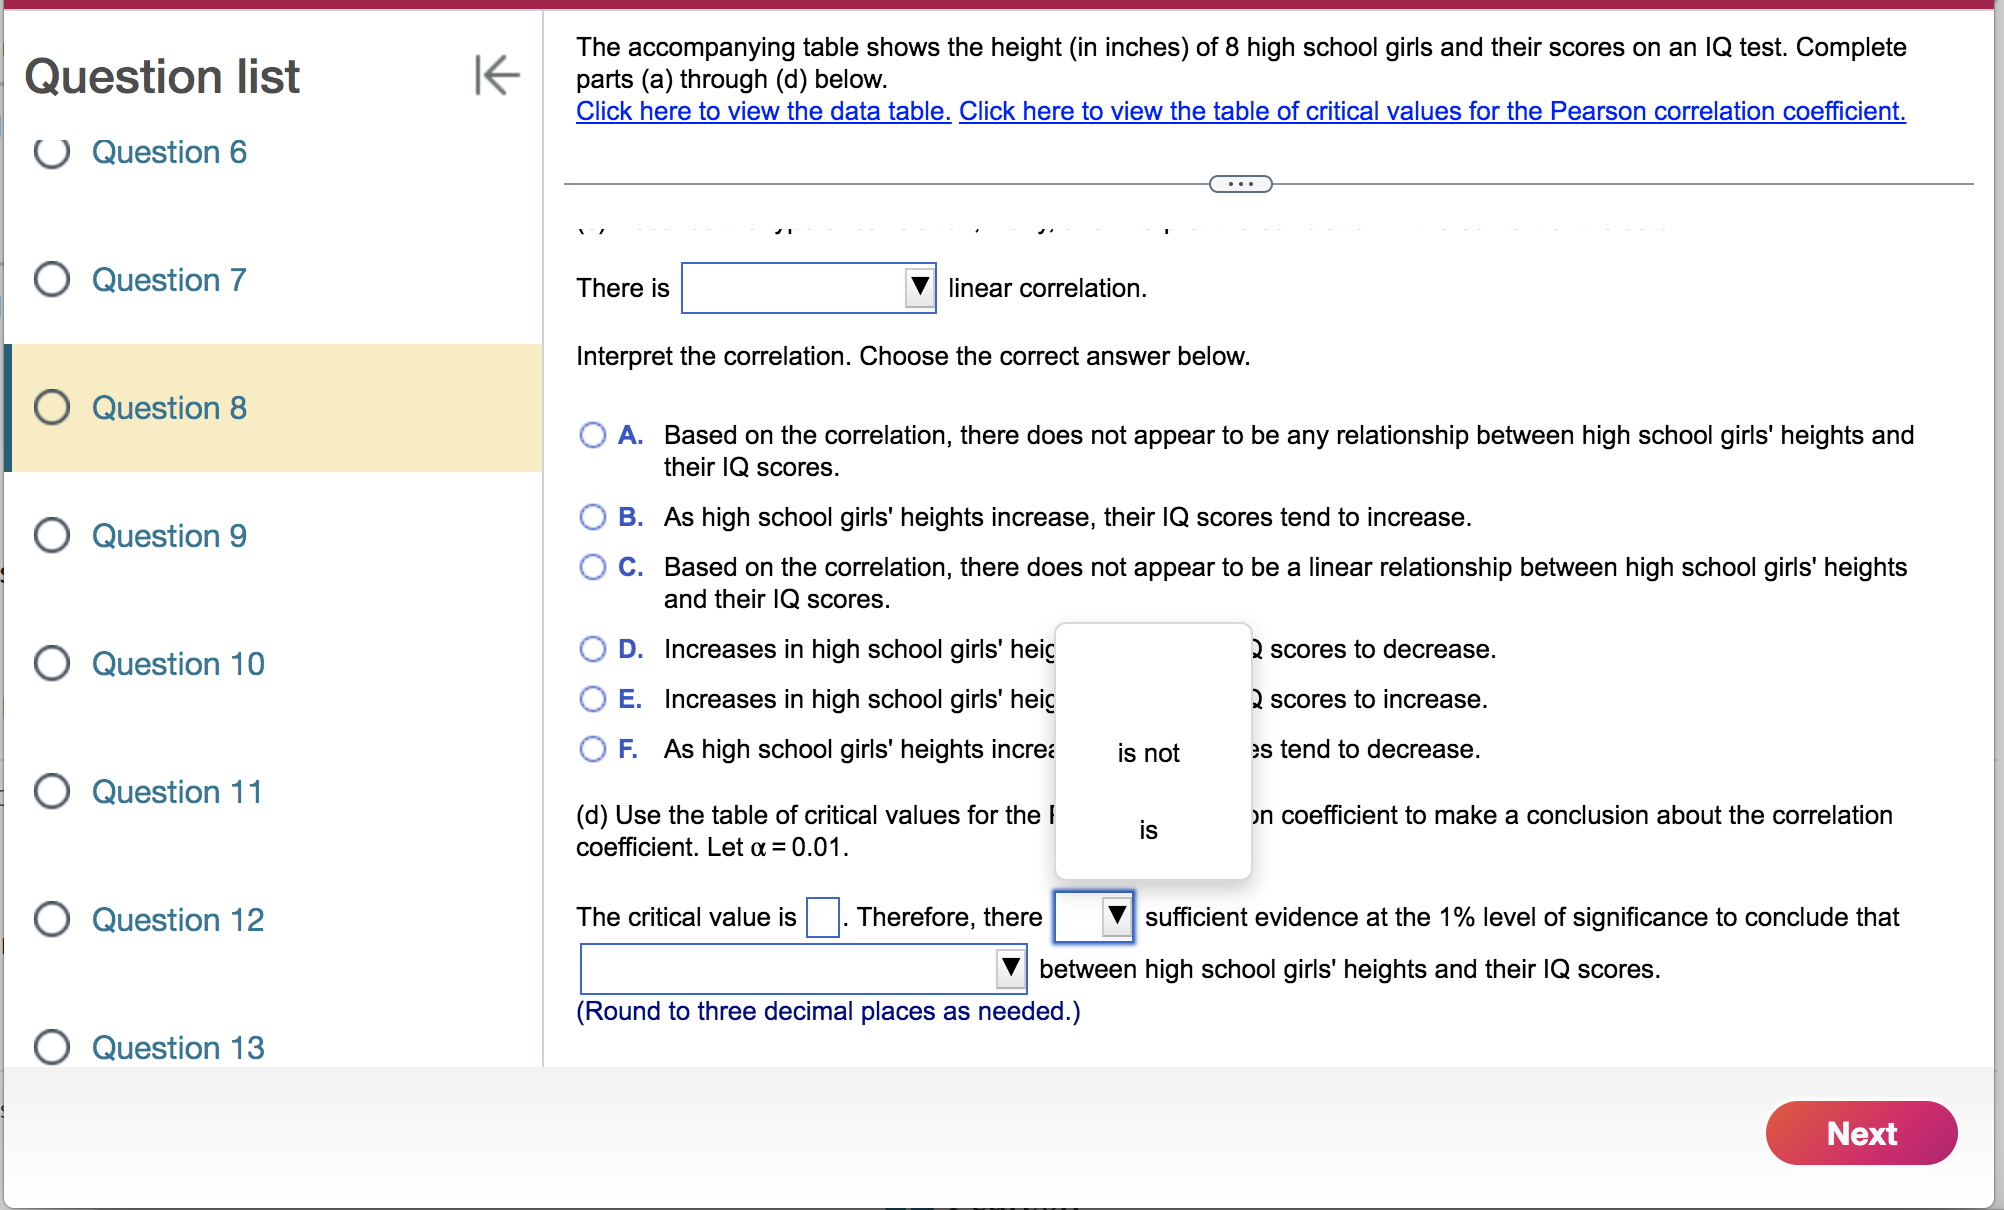Open the data table link
This screenshot has height=1210, width=2004.
pyautogui.click(x=762, y=111)
